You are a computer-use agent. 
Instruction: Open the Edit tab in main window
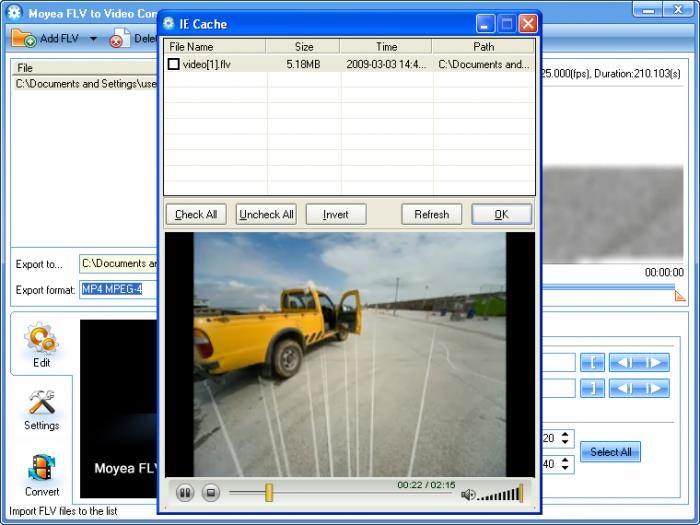tap(41, 344)
